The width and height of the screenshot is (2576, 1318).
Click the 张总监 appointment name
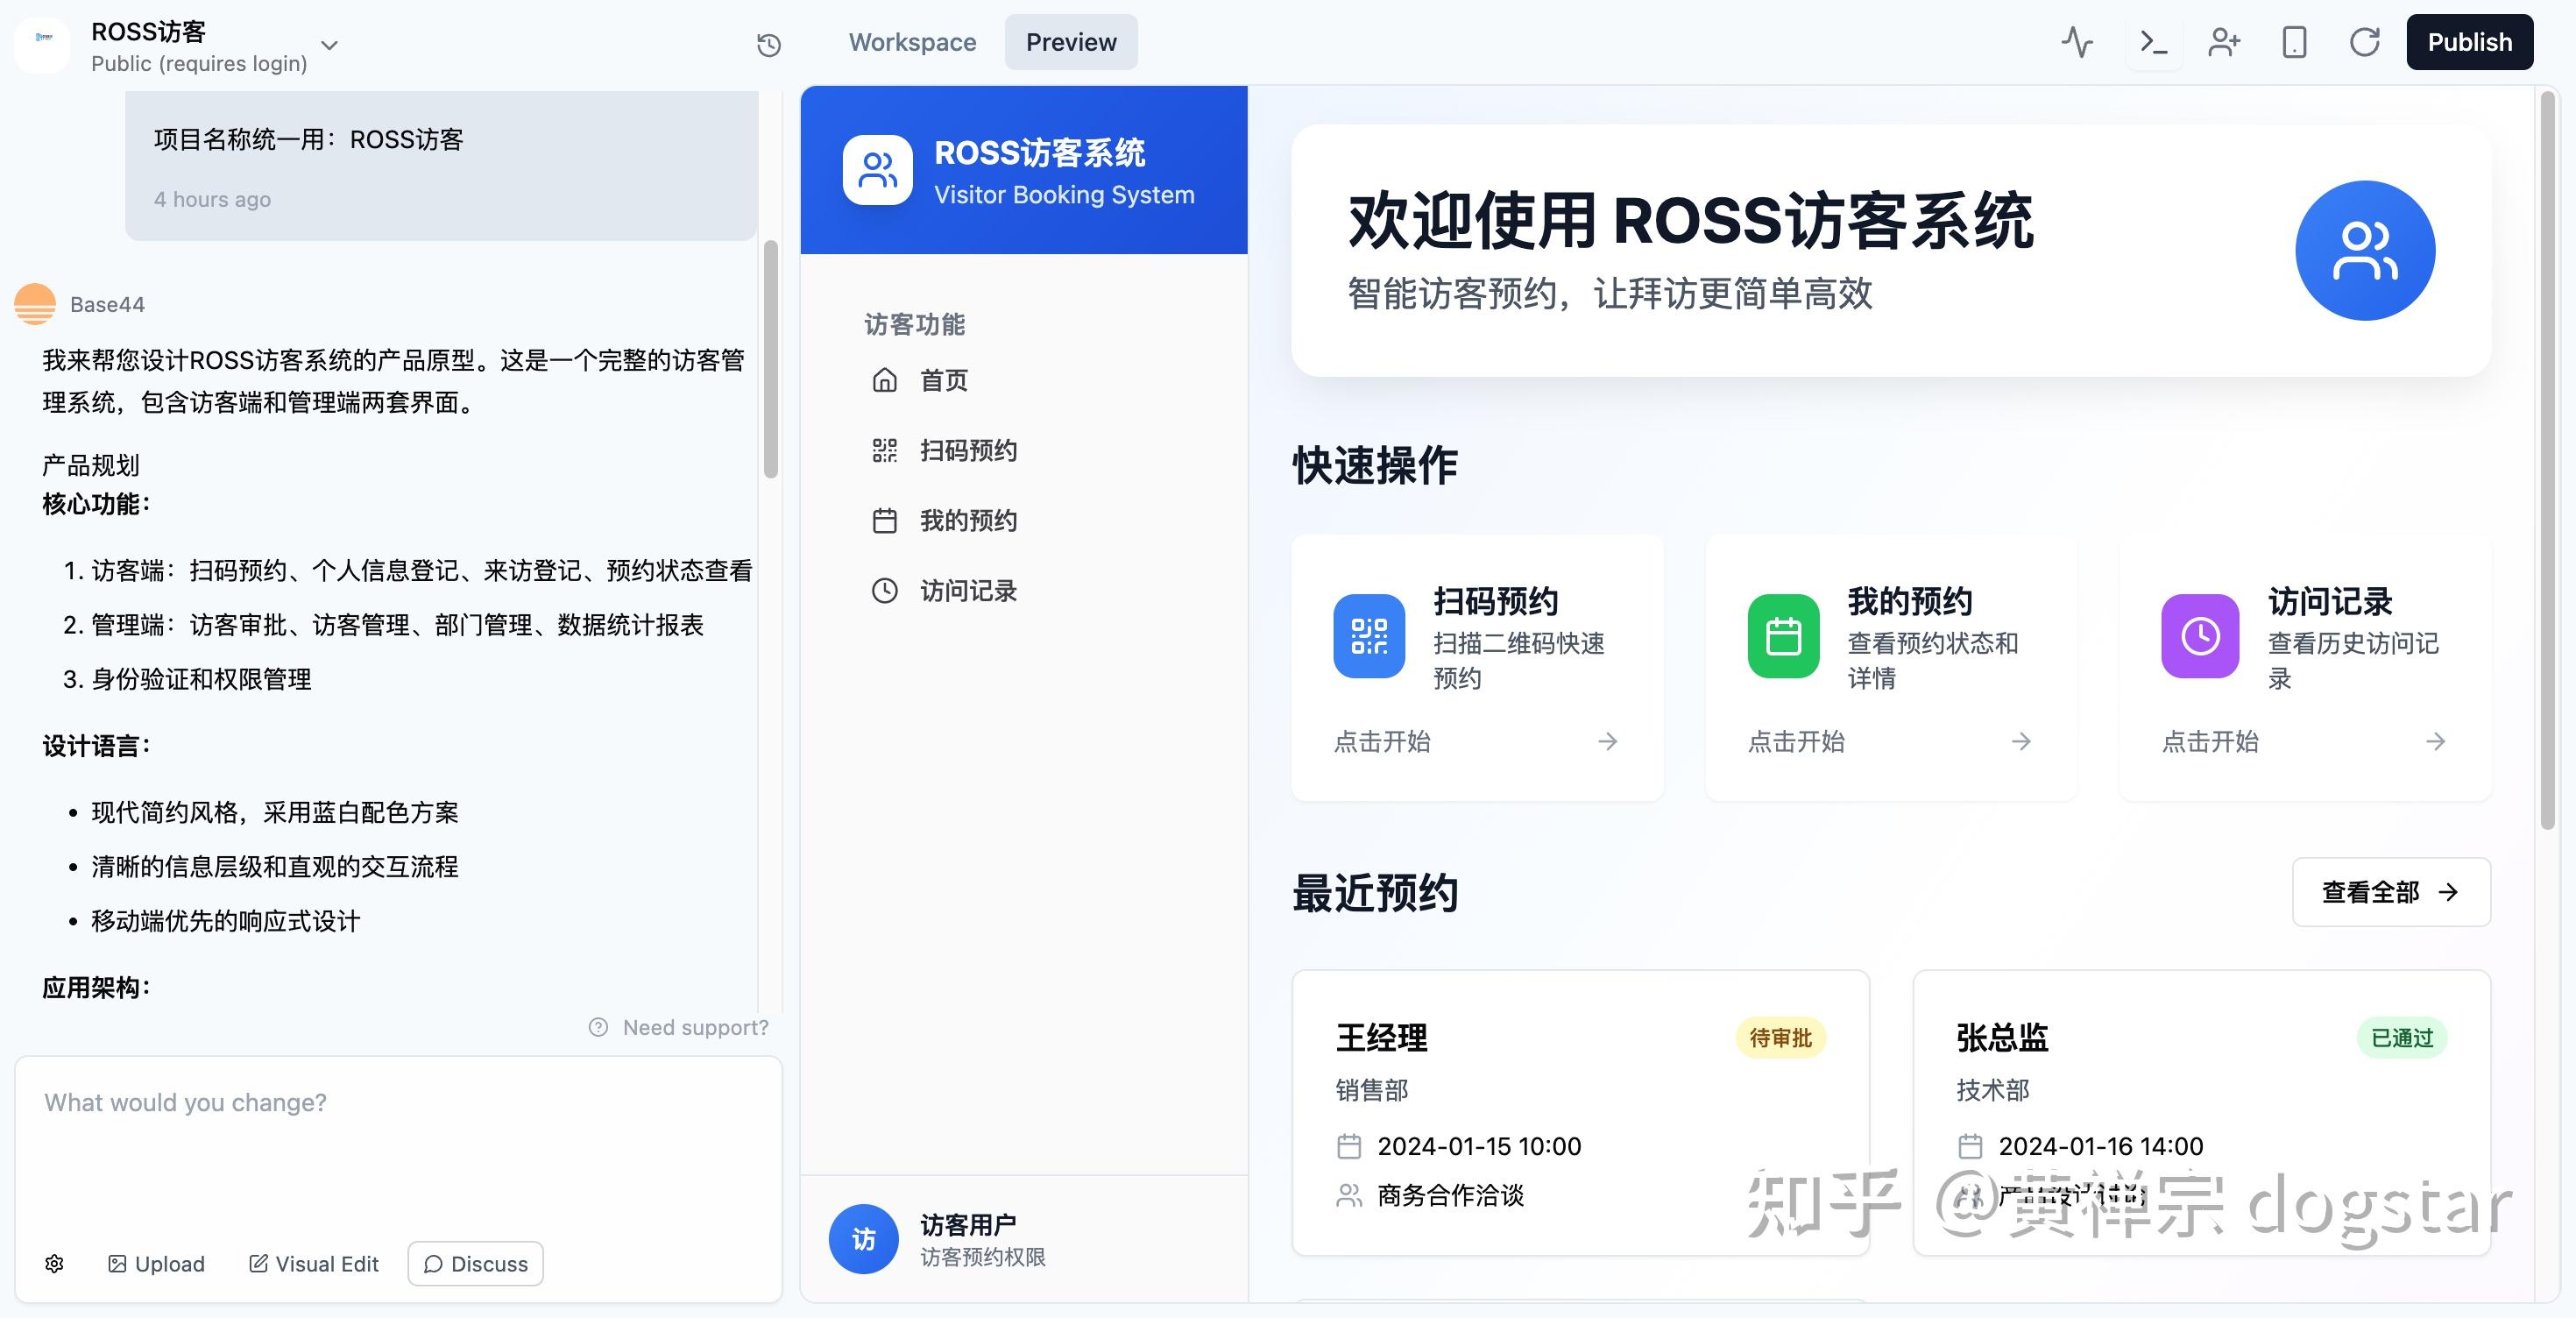[2002, 1037]
